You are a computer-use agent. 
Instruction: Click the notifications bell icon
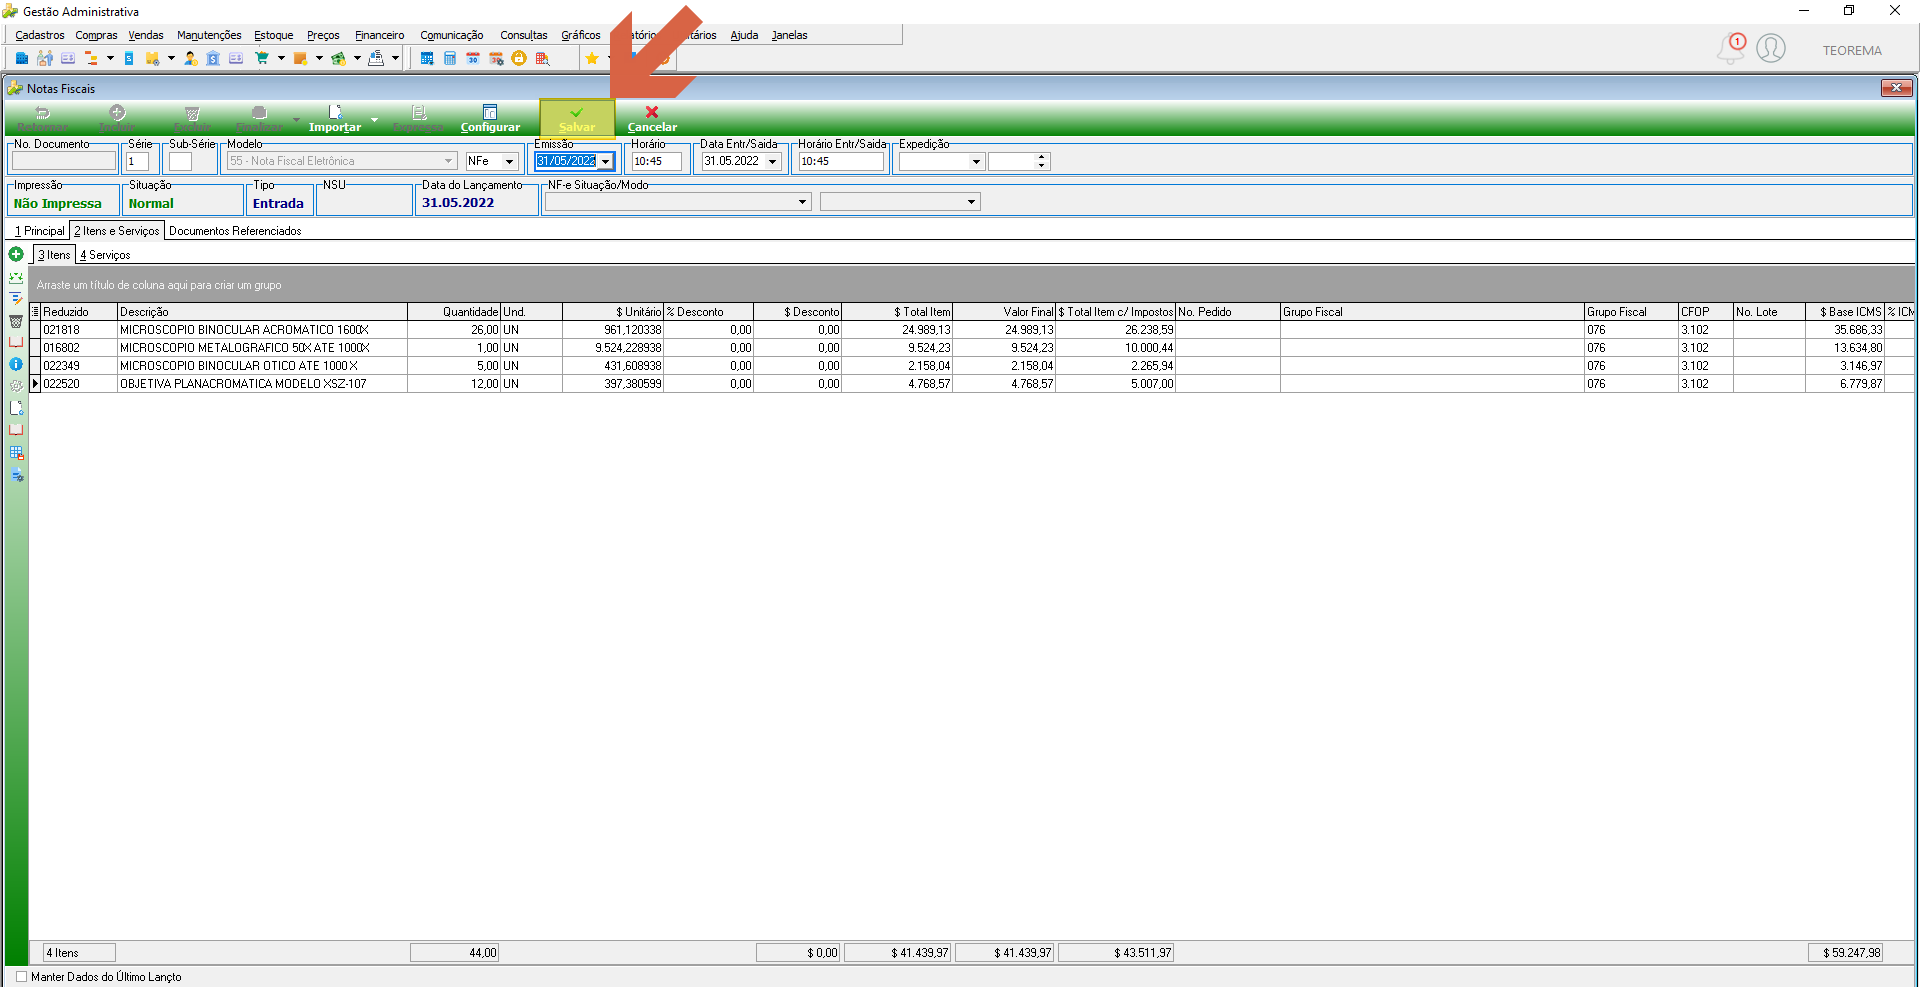(1730, 48)
